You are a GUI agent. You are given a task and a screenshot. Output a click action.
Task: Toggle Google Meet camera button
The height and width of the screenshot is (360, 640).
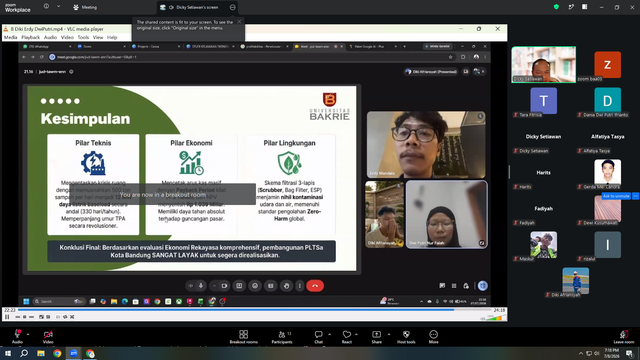point(224,286)
